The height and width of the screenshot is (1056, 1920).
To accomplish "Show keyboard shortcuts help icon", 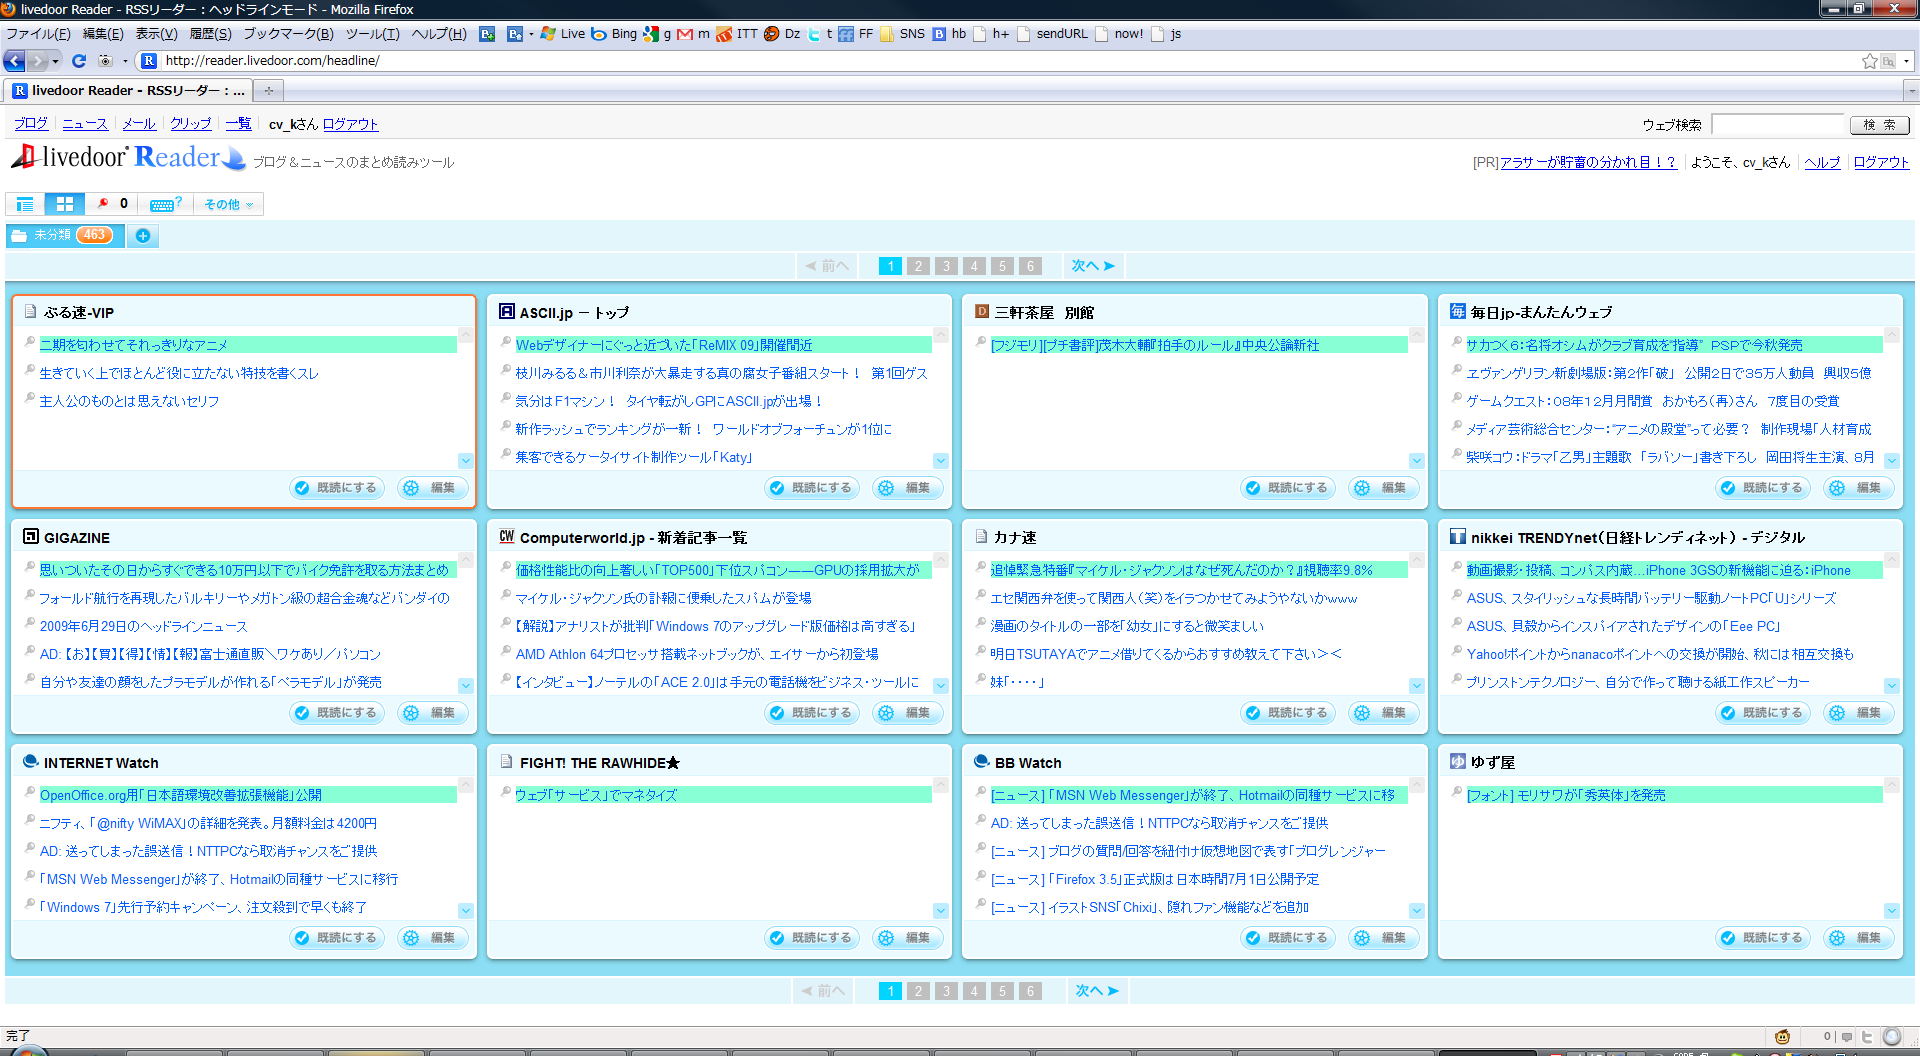I will [165, 204].
